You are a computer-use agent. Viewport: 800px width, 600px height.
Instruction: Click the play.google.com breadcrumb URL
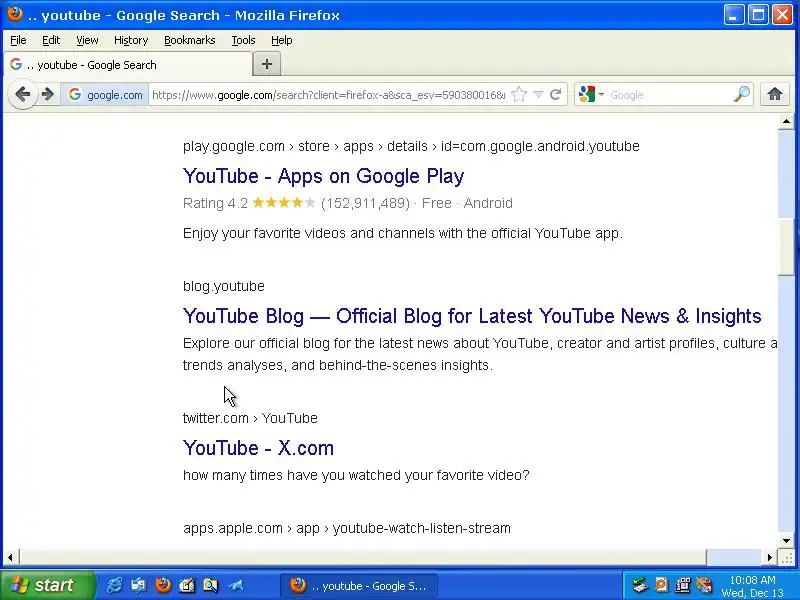click(411, 146)
